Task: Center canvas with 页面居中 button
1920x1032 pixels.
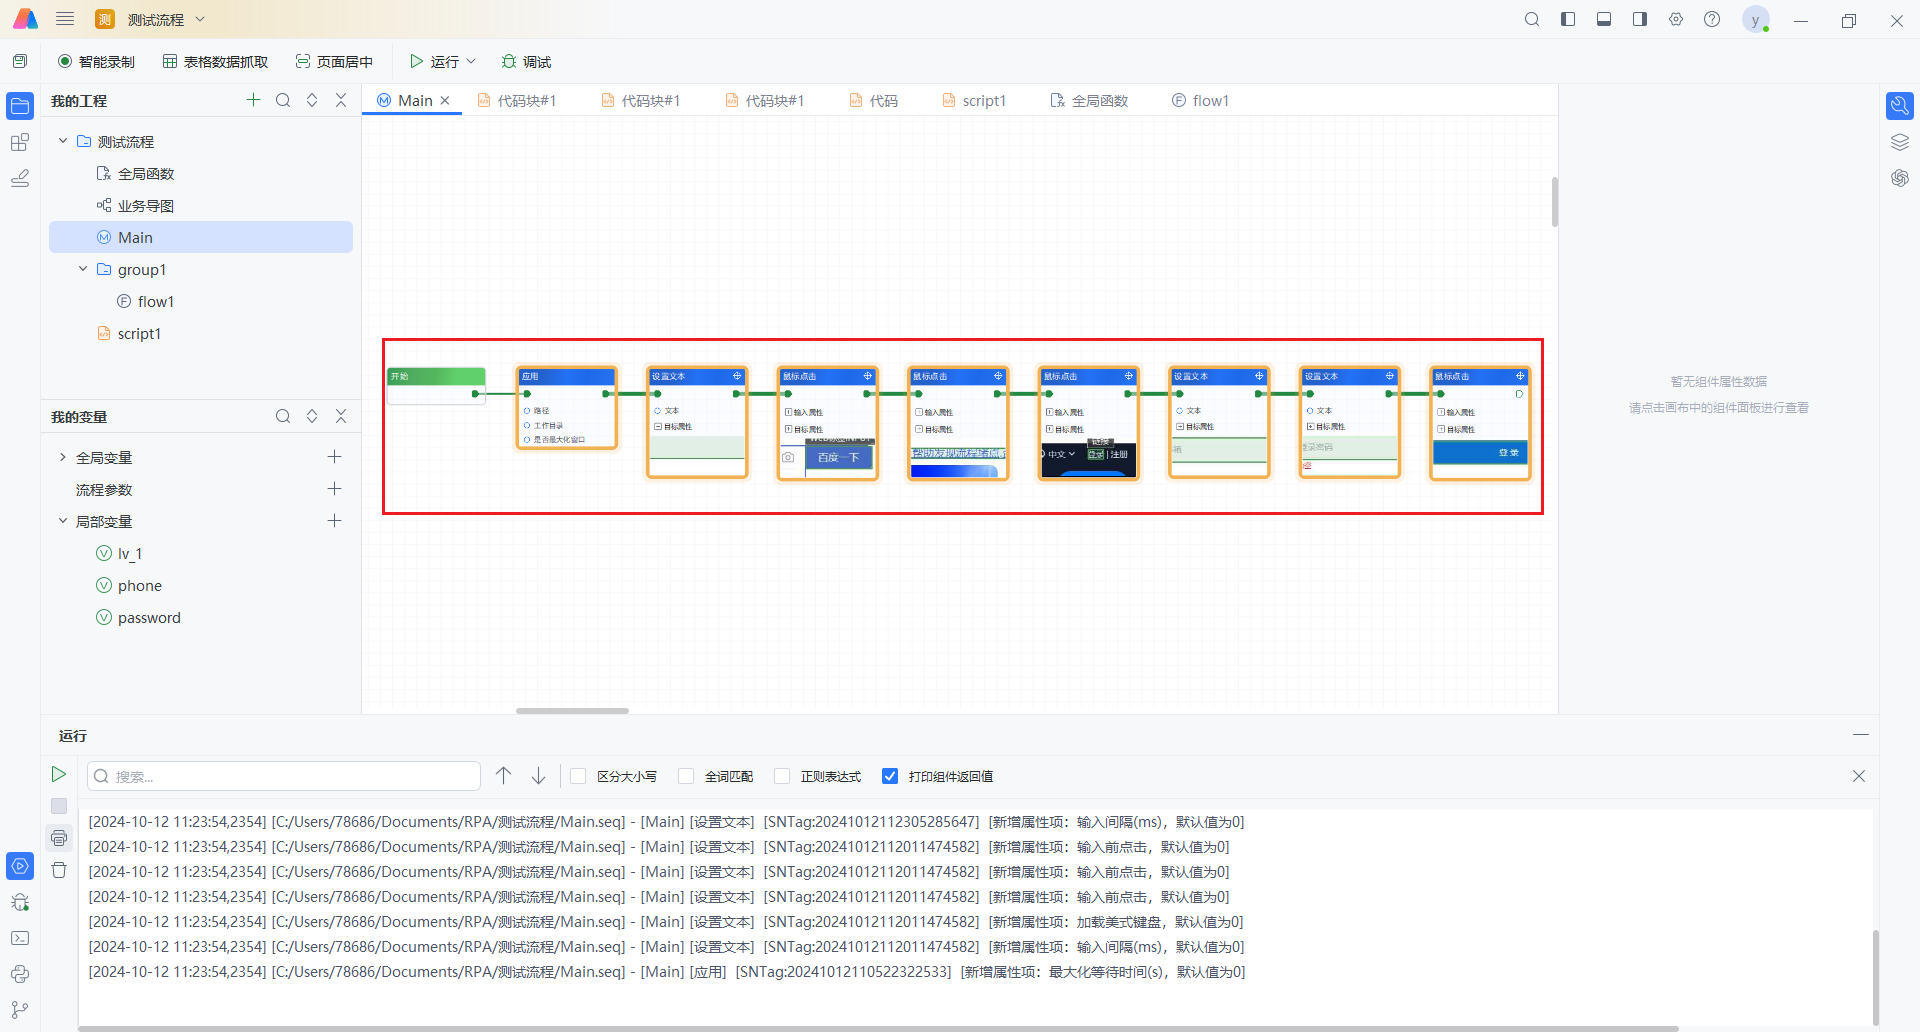Action: coord(334,62)
